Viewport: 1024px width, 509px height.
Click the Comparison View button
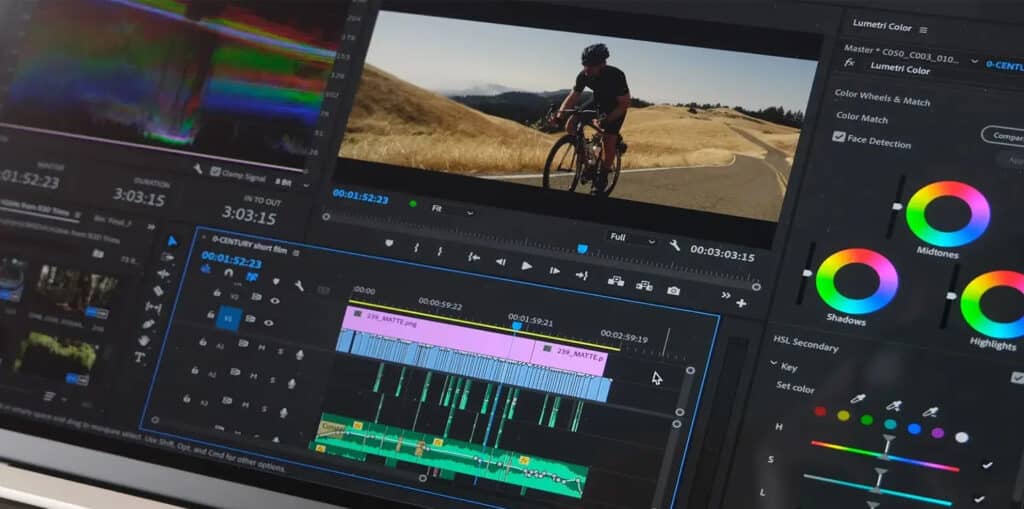[1003, 137]
